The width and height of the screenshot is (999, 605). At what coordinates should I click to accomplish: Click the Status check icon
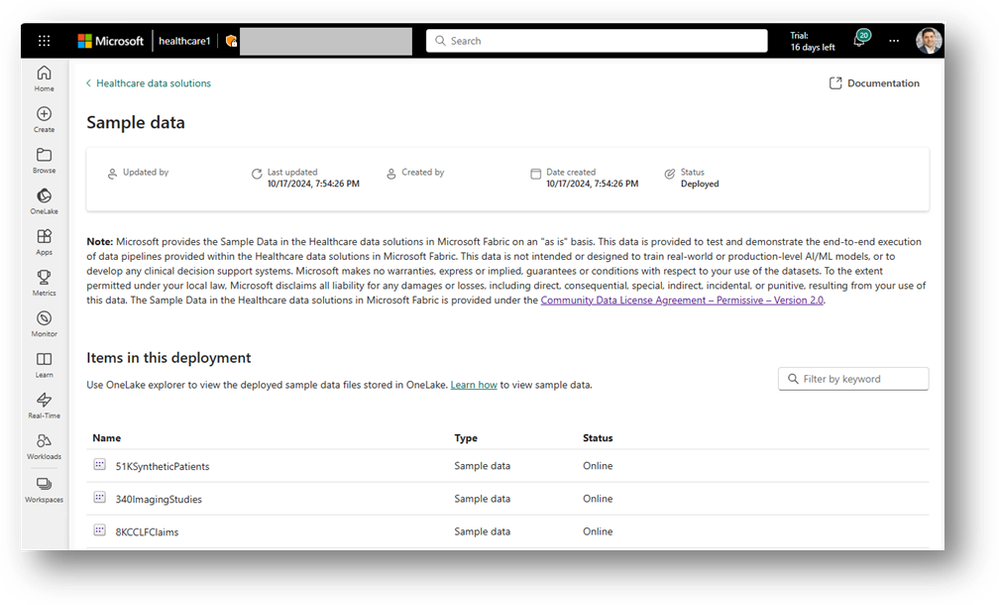click(x=670, y=173)
